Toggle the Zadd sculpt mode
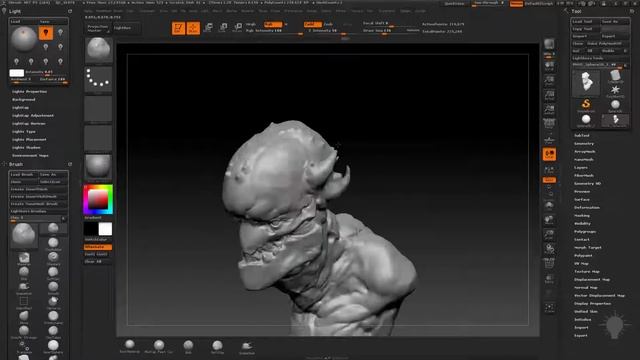This screenshot has height=360, width=640. click(x=313, y=24)
